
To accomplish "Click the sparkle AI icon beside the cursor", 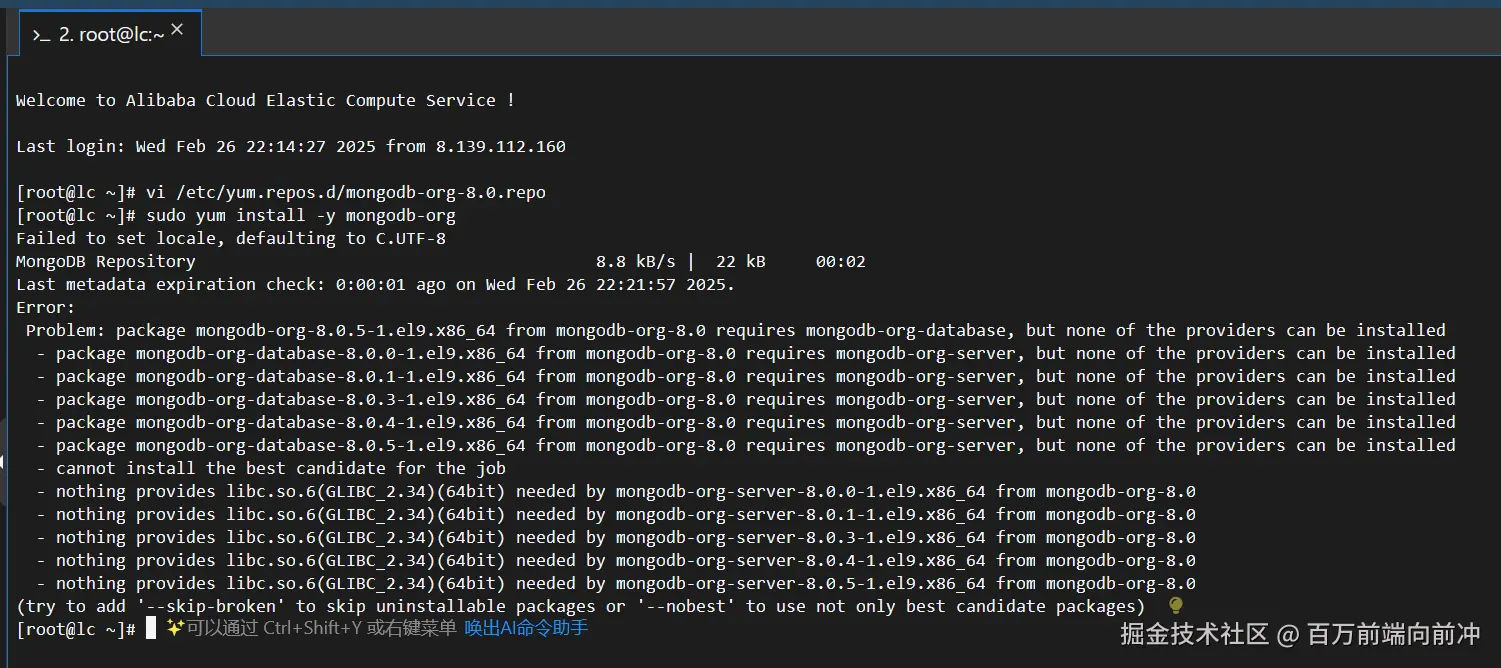I will coord(175,628).
